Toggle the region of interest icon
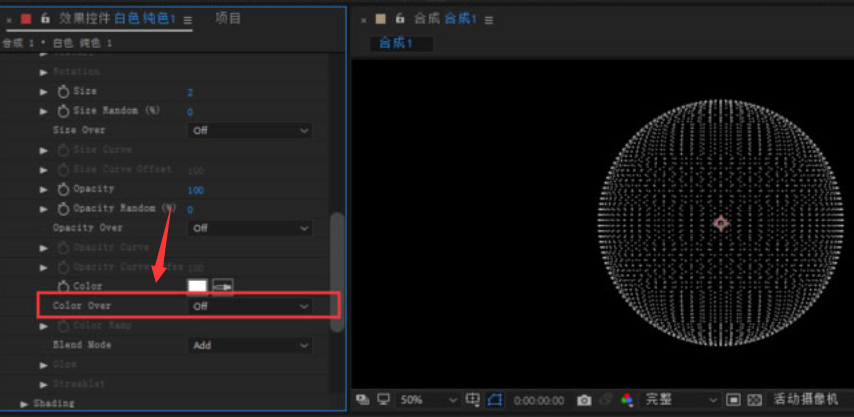The width and height of the screenshot is (854, 417). [734, 400]
